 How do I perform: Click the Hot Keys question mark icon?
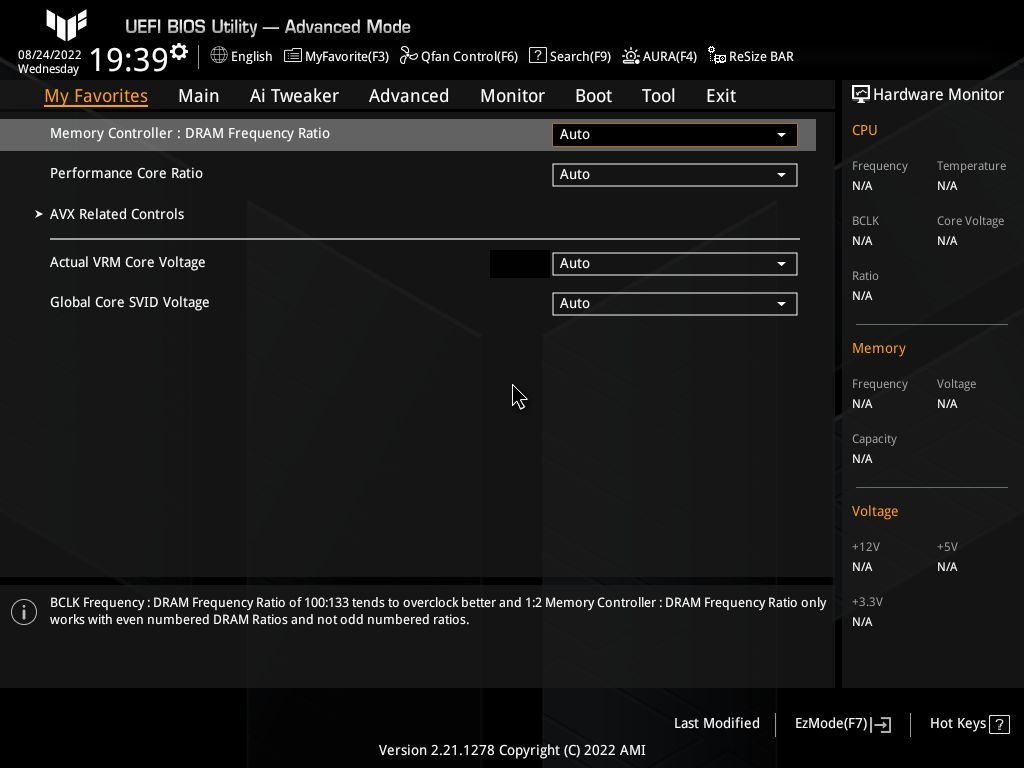tap(999, 724)
